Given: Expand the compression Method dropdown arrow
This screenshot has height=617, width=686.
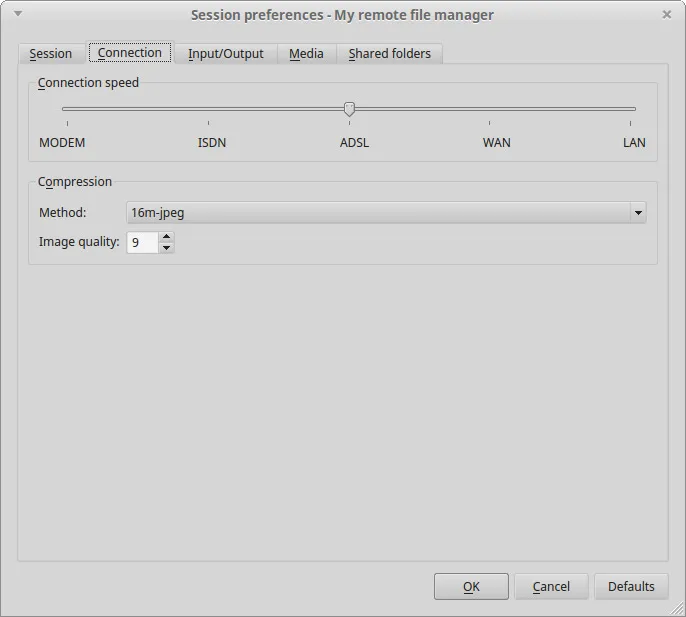Looking at the screenshot, I should (638, 213).
